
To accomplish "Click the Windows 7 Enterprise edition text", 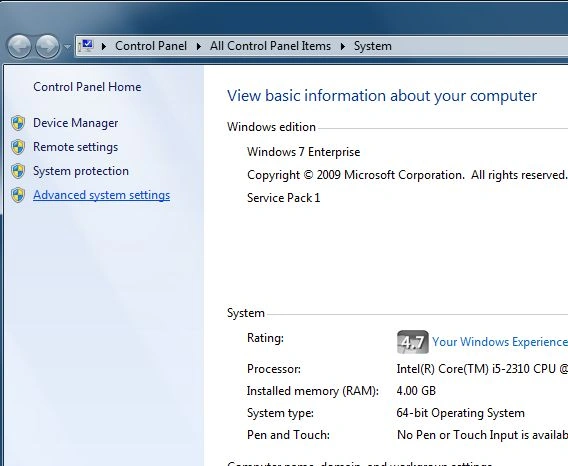I will tap(303, 152).
